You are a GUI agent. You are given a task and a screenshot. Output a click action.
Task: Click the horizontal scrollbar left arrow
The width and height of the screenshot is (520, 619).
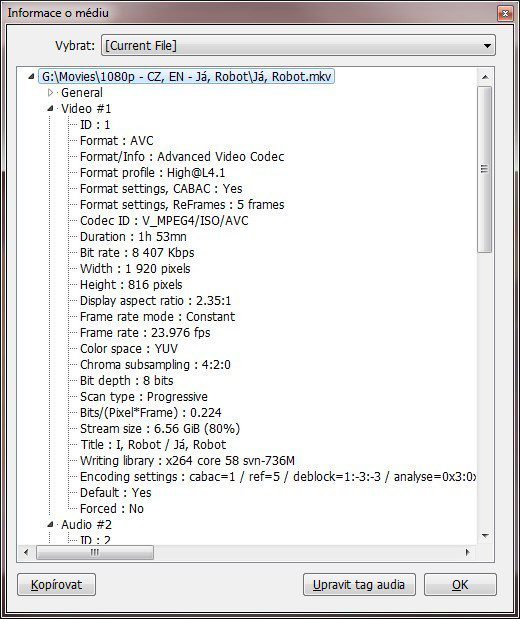point(26,552)
